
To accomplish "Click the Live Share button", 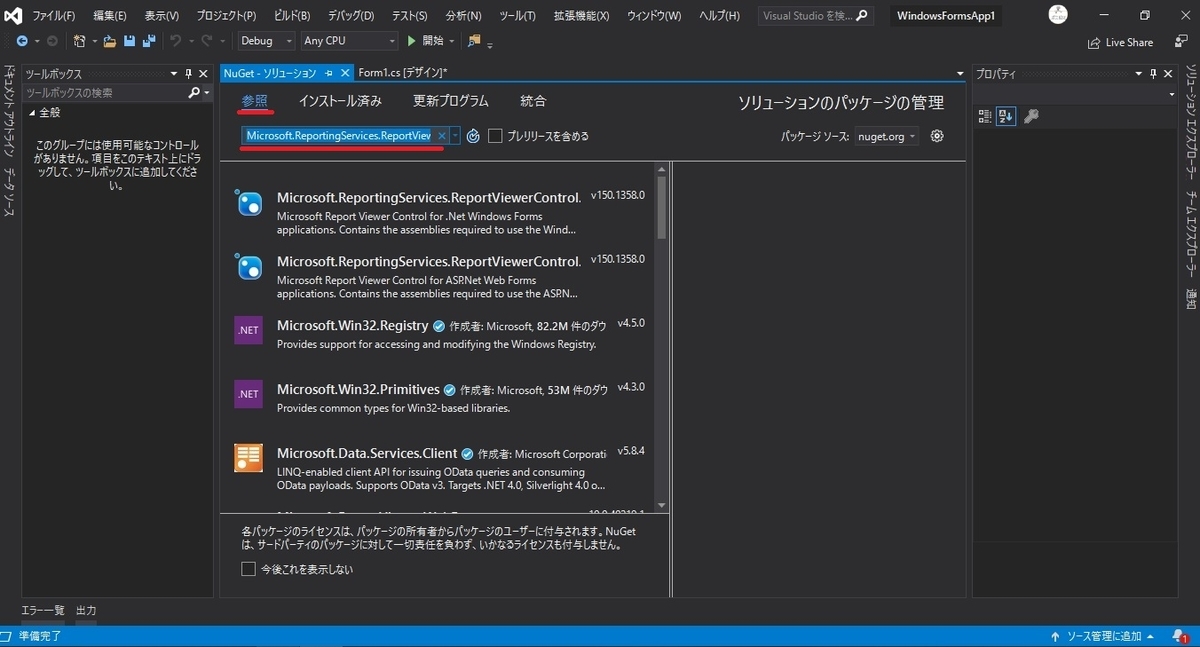I will (x=1120, y=42).
